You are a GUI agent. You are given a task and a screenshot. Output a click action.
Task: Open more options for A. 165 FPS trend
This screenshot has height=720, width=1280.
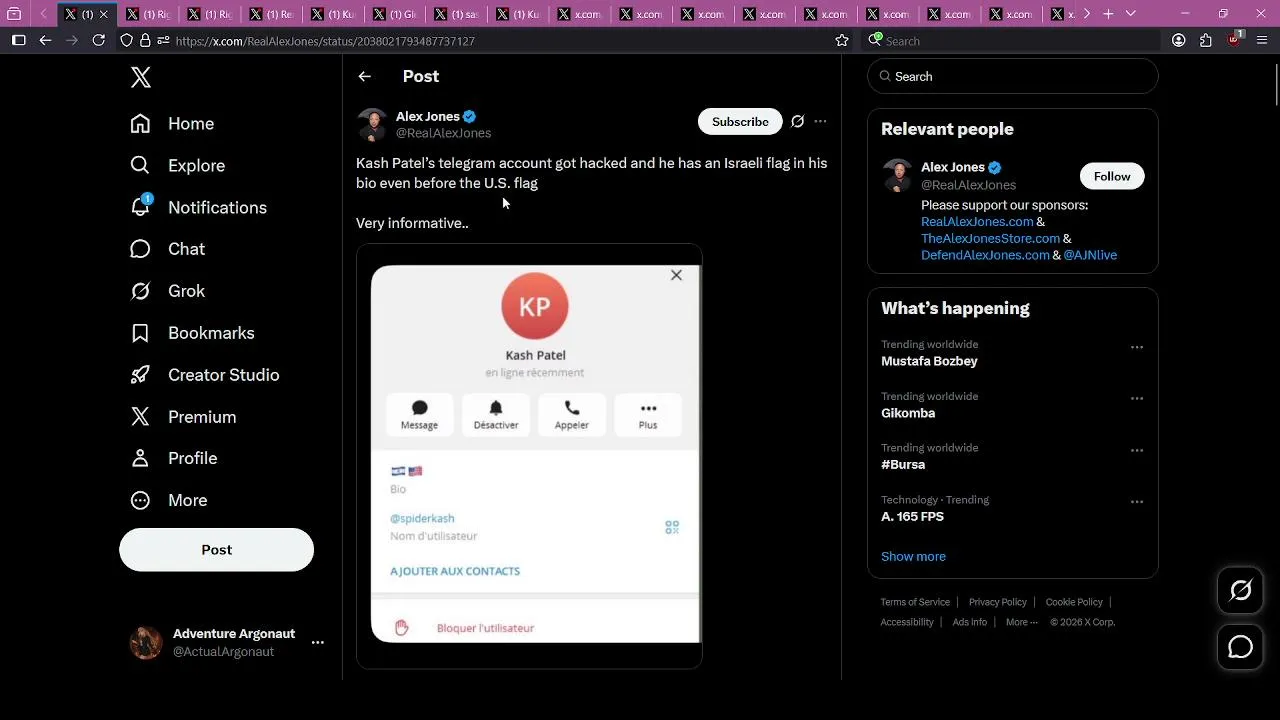1136,502
